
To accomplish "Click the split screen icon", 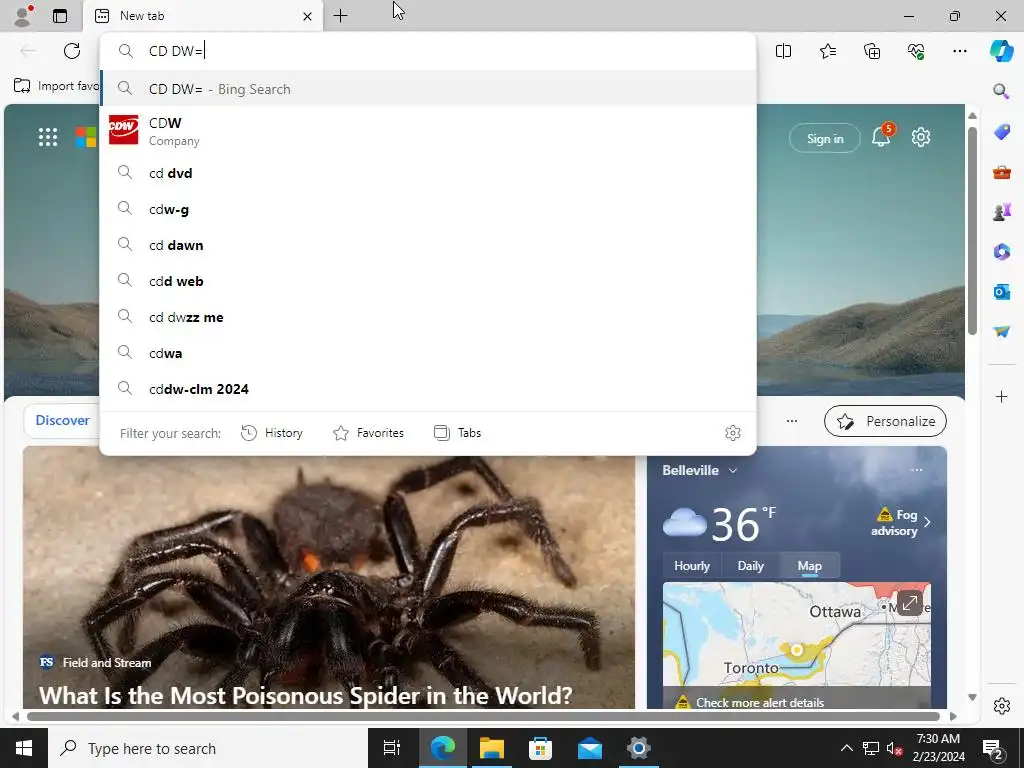I will (783, 51).
